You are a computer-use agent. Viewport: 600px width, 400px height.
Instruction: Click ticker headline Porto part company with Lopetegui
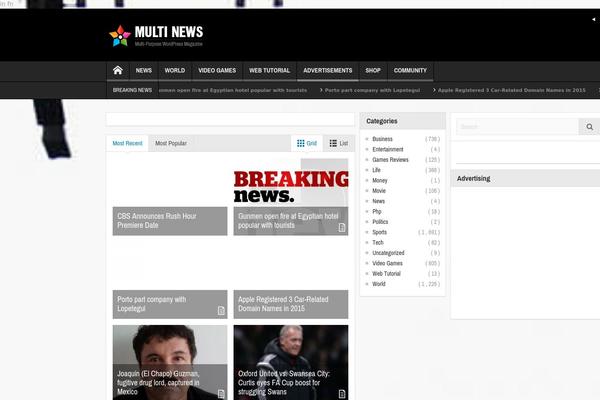[372, 90]
